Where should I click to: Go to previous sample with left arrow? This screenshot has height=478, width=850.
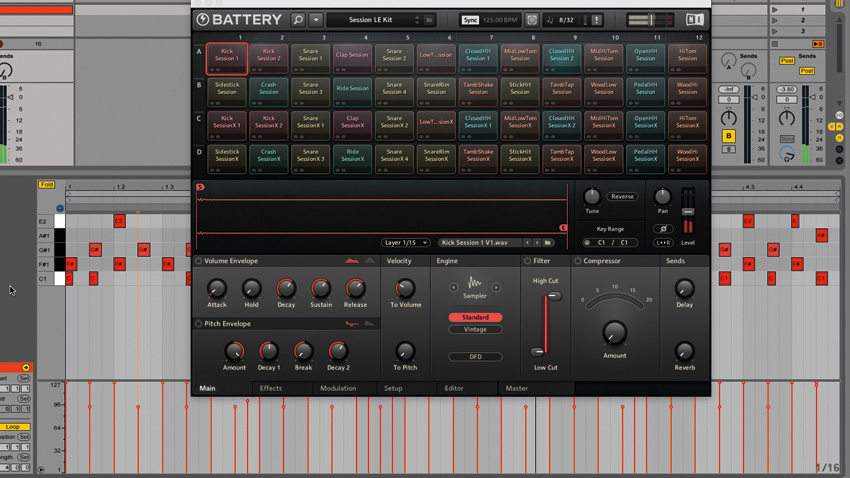527,242
